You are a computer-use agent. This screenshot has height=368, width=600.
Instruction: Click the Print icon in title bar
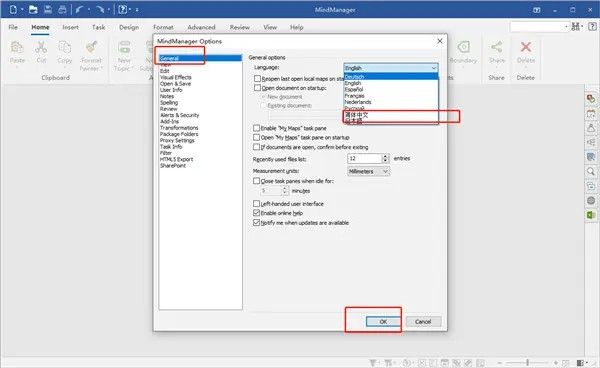pyautogui.click(x=62, y=9)
